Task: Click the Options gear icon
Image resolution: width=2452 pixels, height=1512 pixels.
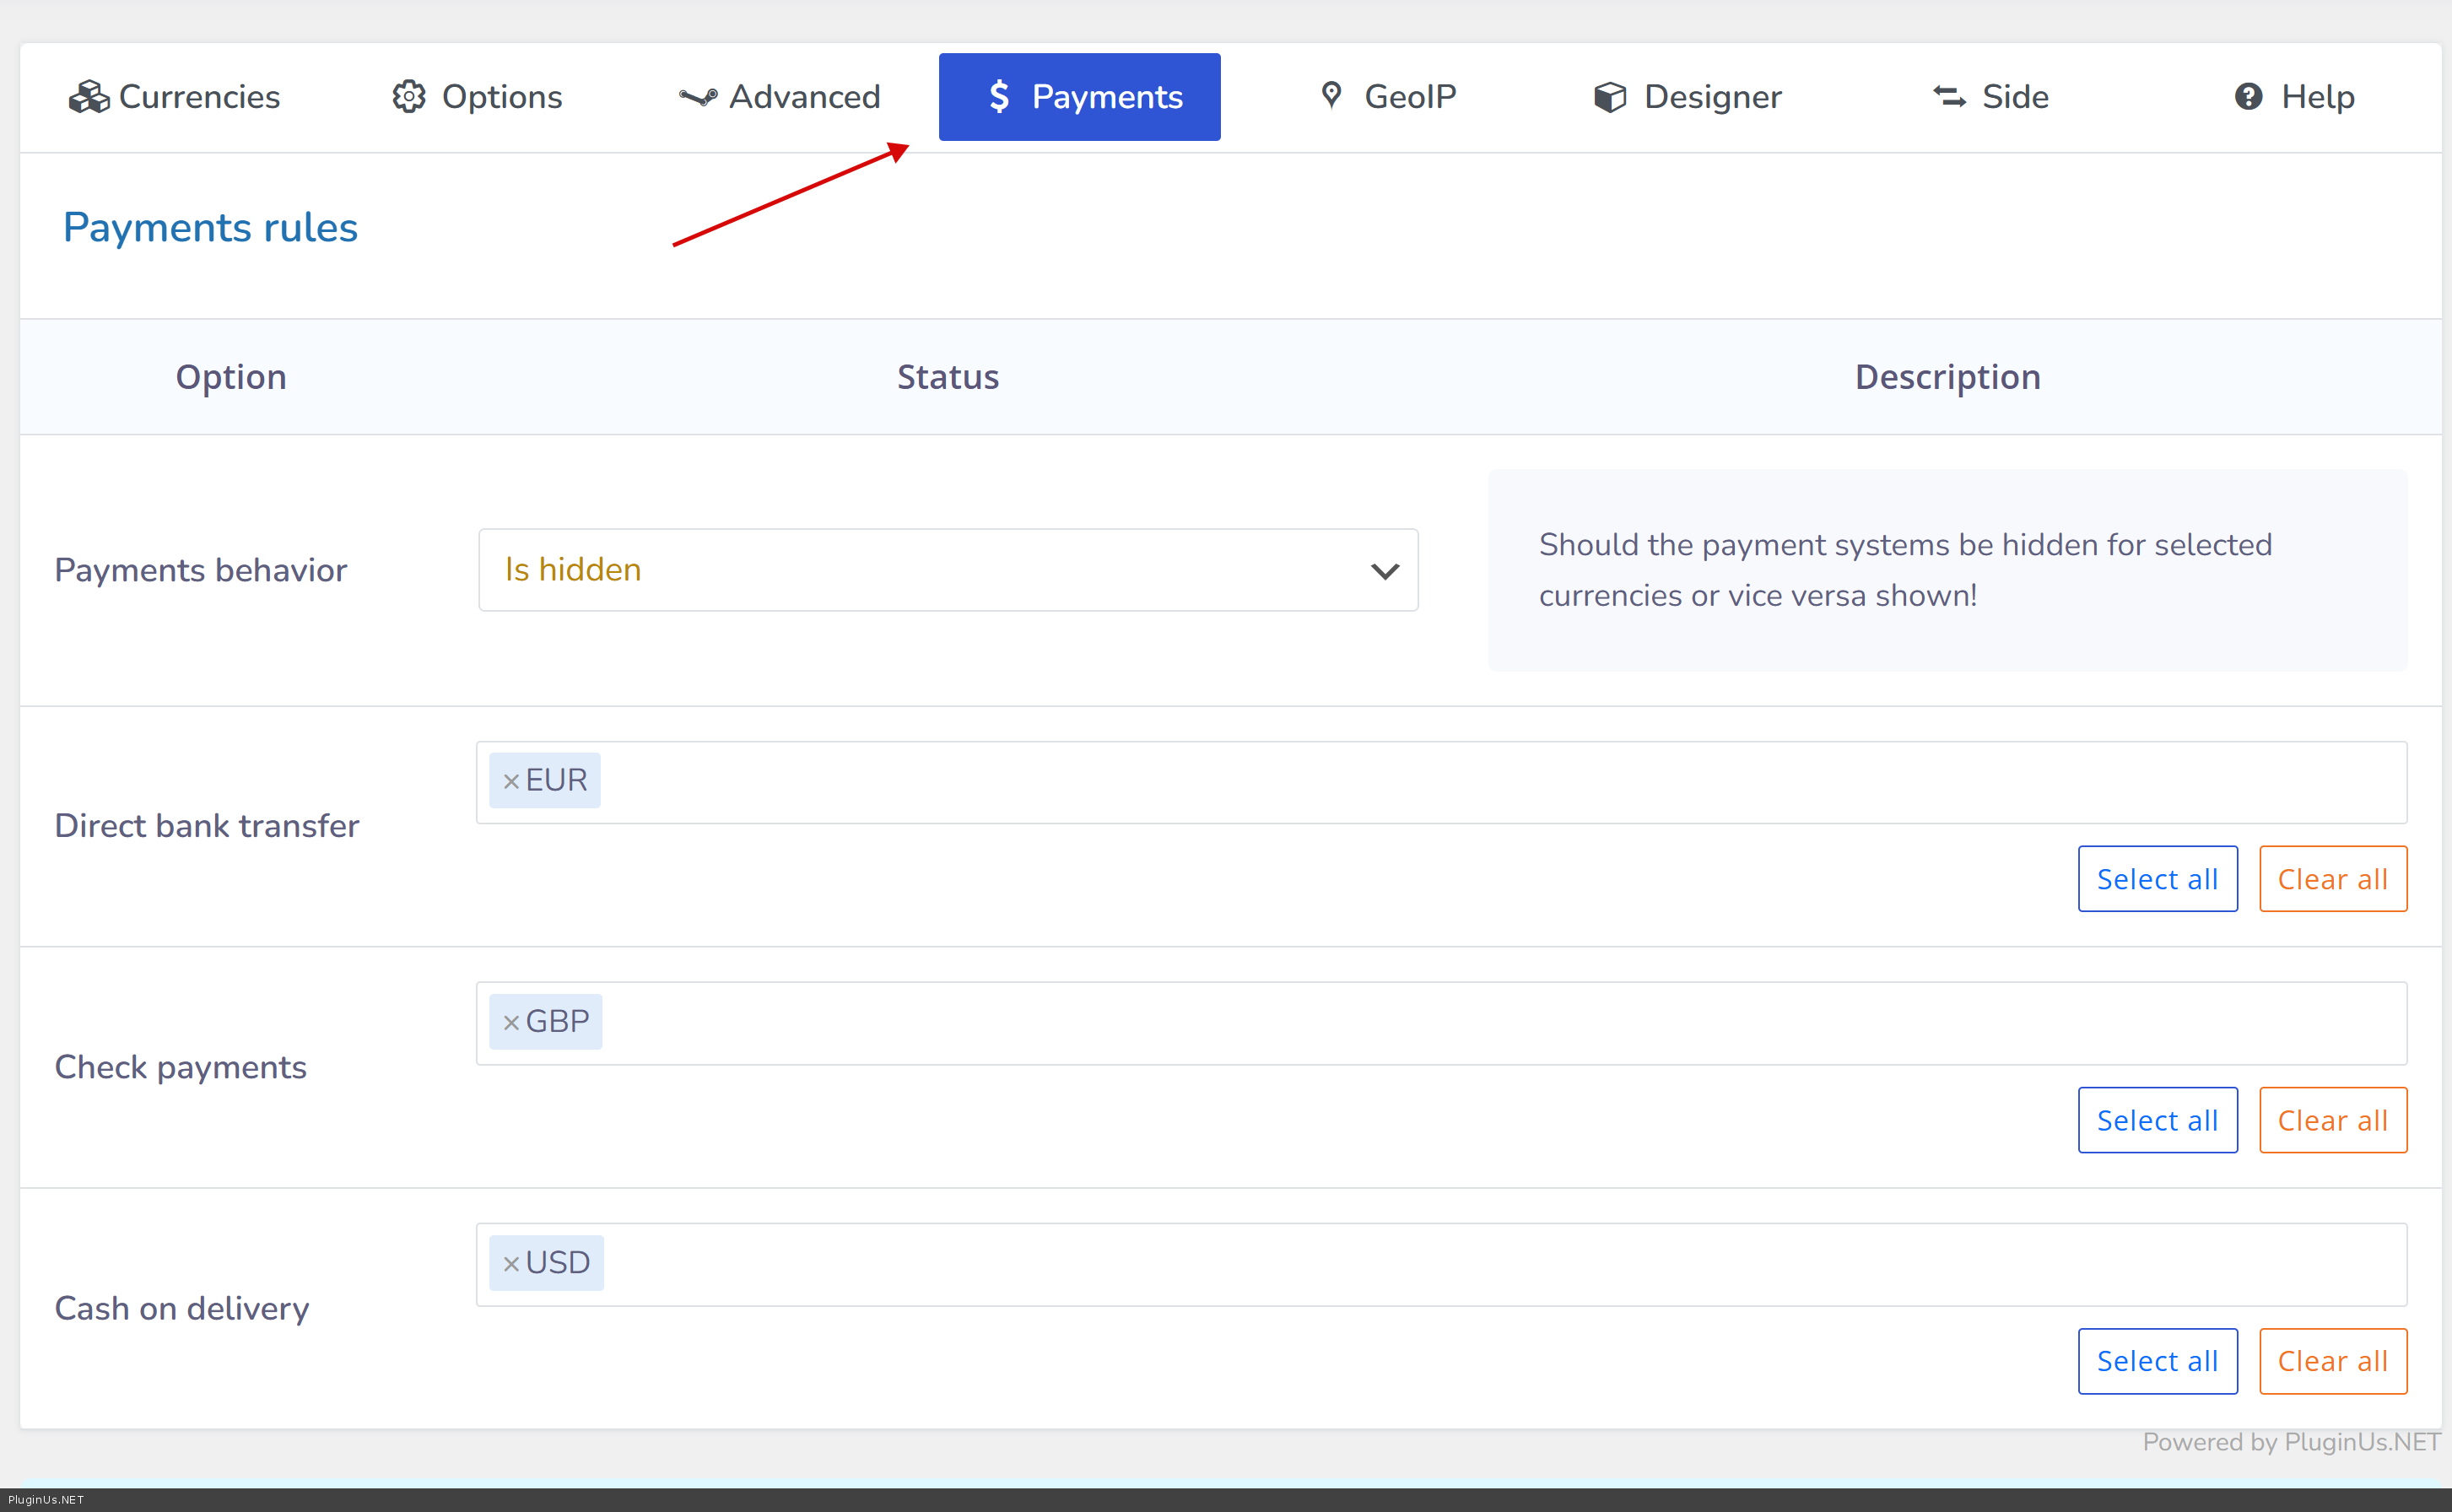Action: coord(408,97)
